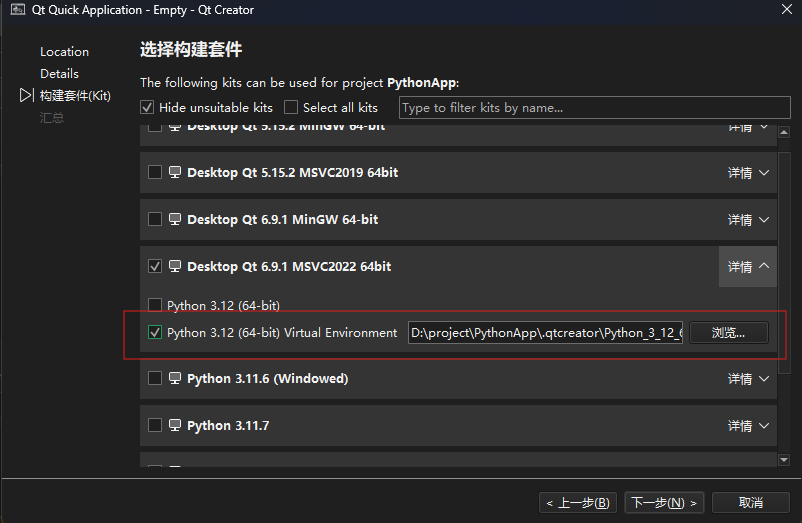
Task: Check the Python 3.11.7 kit
Action: click(154, 425)
